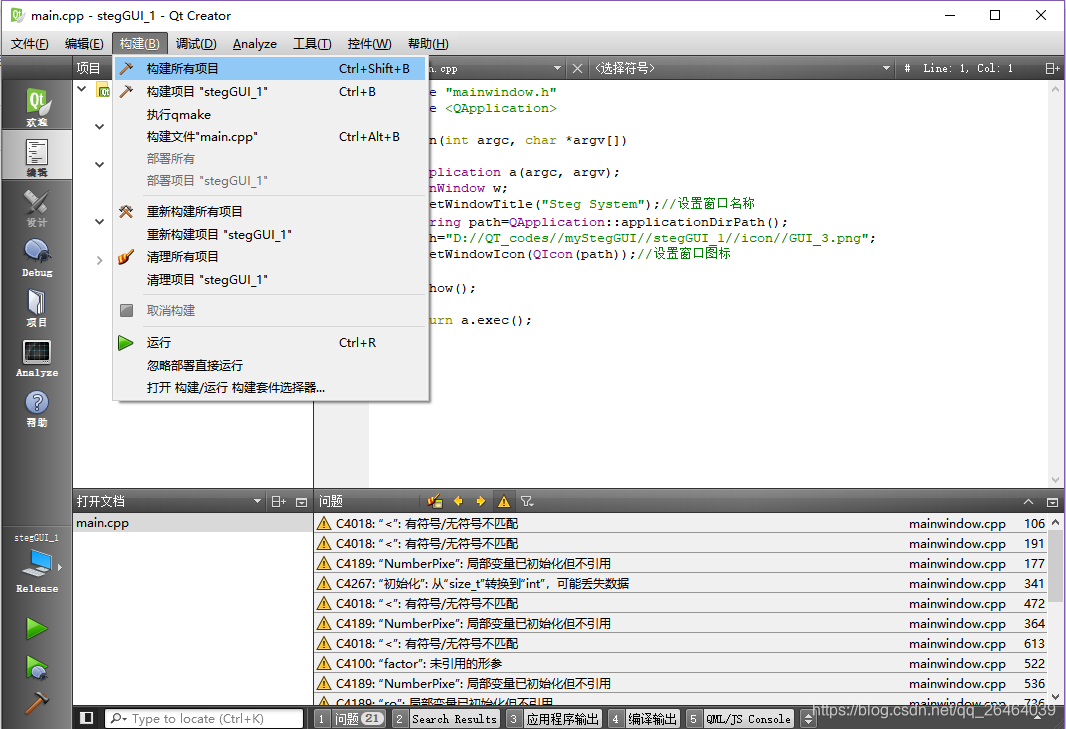Click the hammer Build icon in sidebar

click(x=37, y=702)
